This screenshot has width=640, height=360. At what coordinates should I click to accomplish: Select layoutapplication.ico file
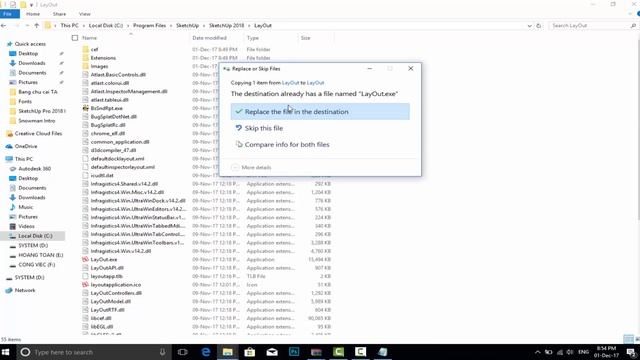coord(116,284)
